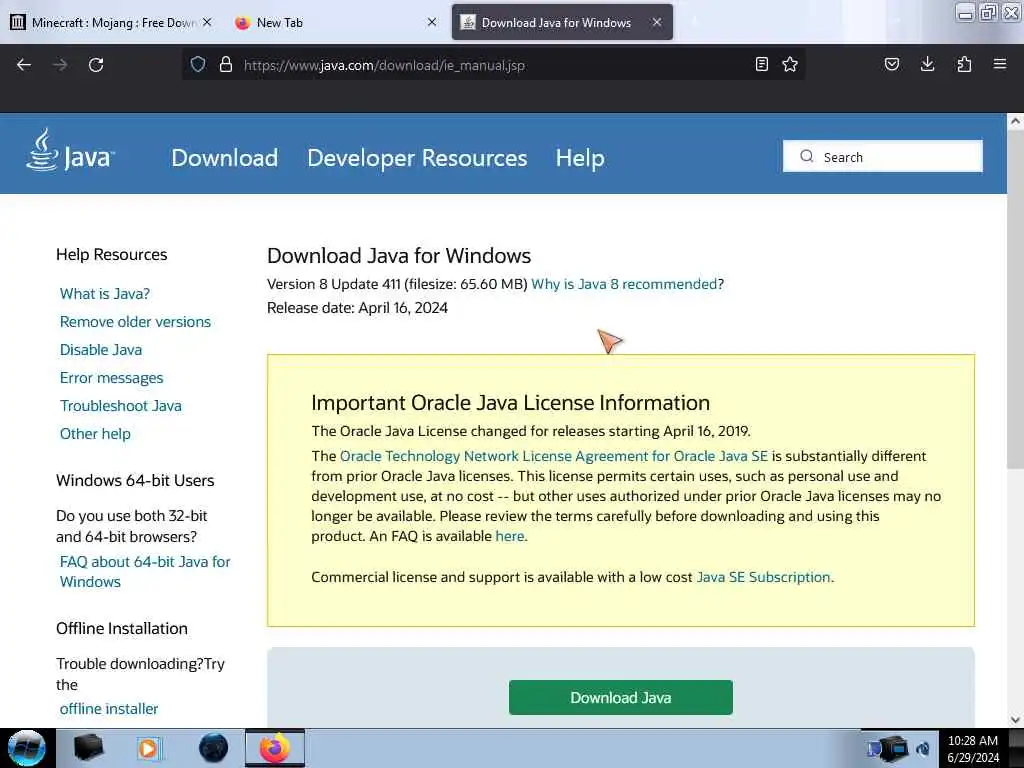
Task: Open the Troubleshoot Java link
Action: click(121, 406)
